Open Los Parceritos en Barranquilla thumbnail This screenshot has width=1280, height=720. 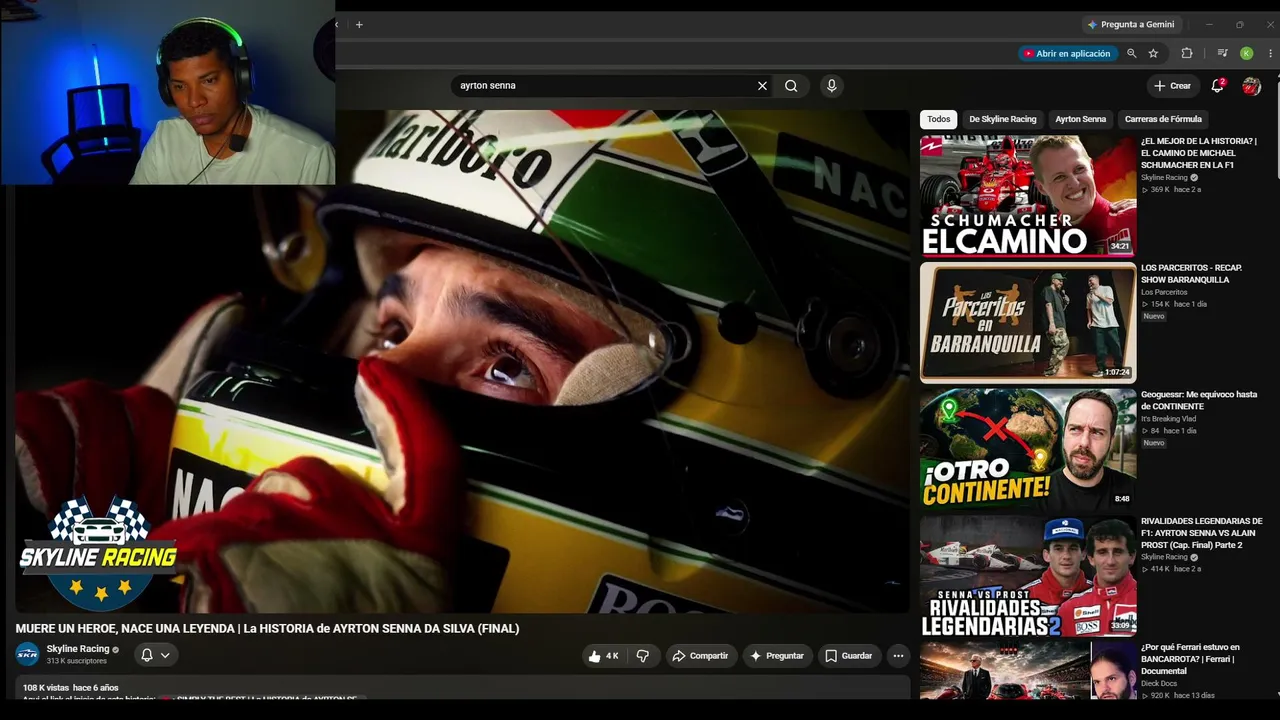1028,323
